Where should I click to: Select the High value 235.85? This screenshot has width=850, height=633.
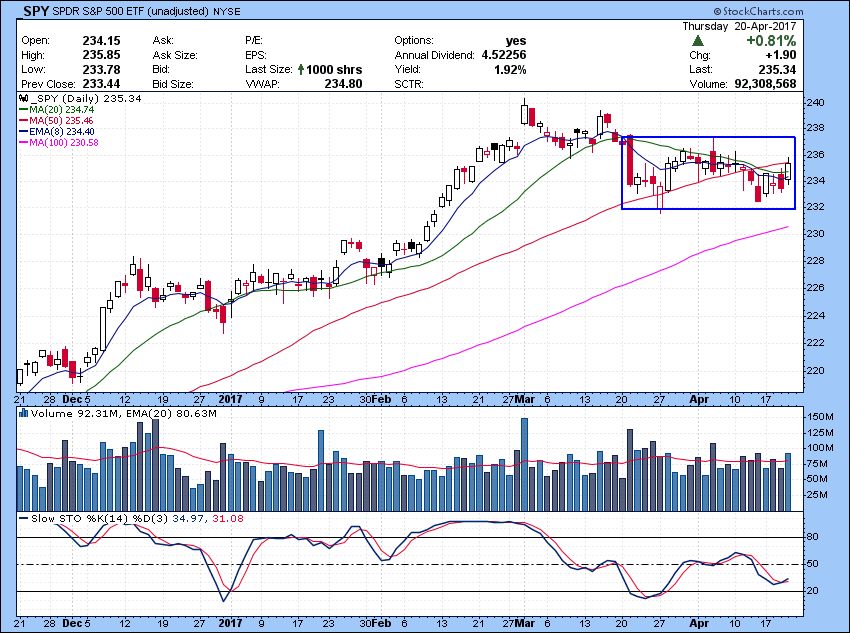click(x=101, y=55)
